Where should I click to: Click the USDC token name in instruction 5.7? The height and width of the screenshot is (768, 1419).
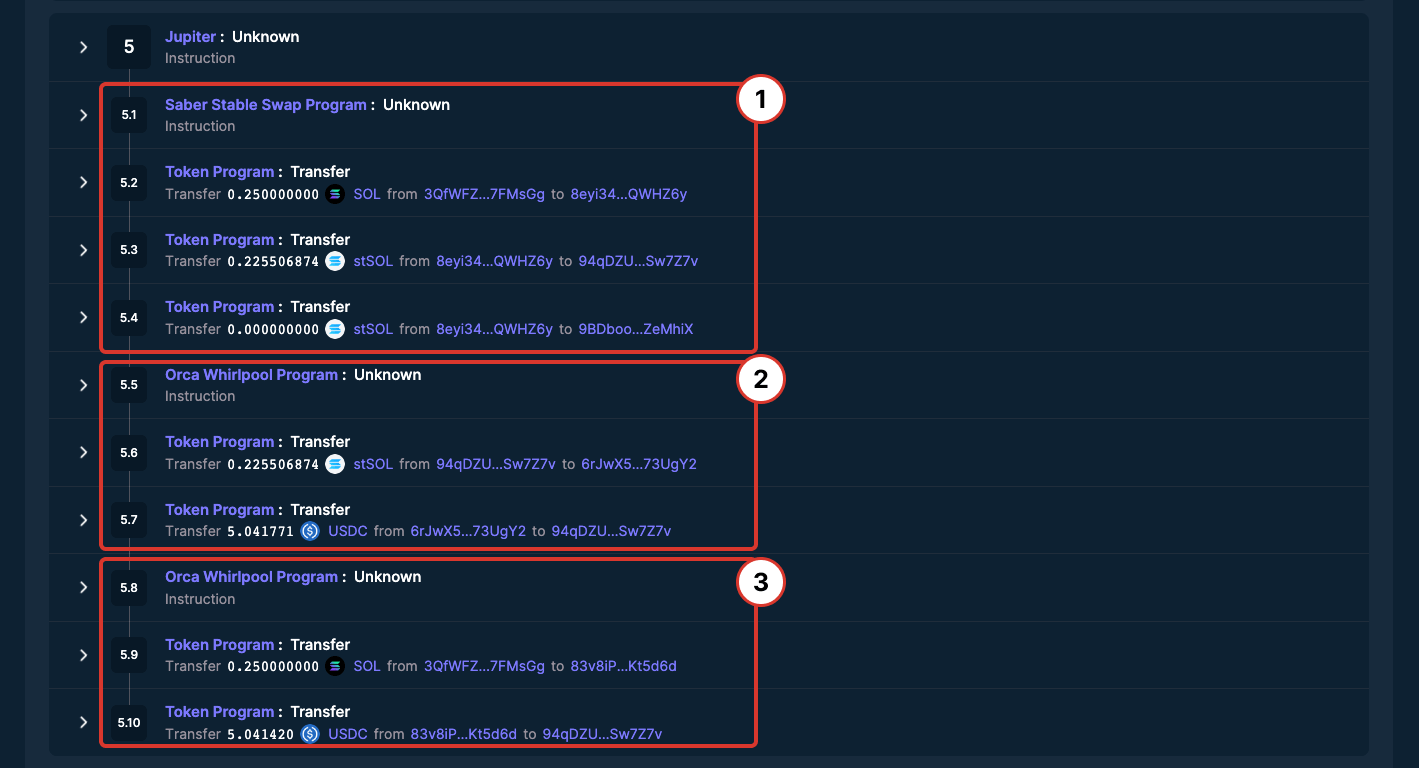click(x=348, y=531)
